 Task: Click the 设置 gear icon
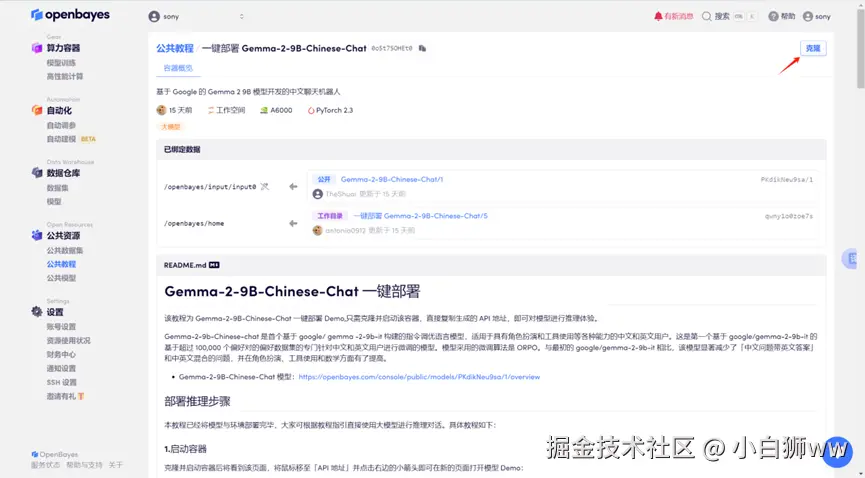(37, 312)
